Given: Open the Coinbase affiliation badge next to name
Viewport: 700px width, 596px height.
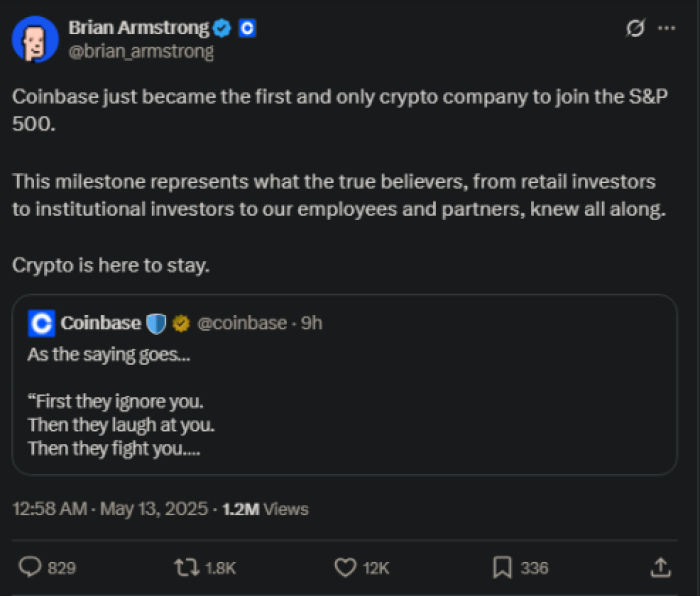Looking at the screenshot, I should tap(247, 29).
